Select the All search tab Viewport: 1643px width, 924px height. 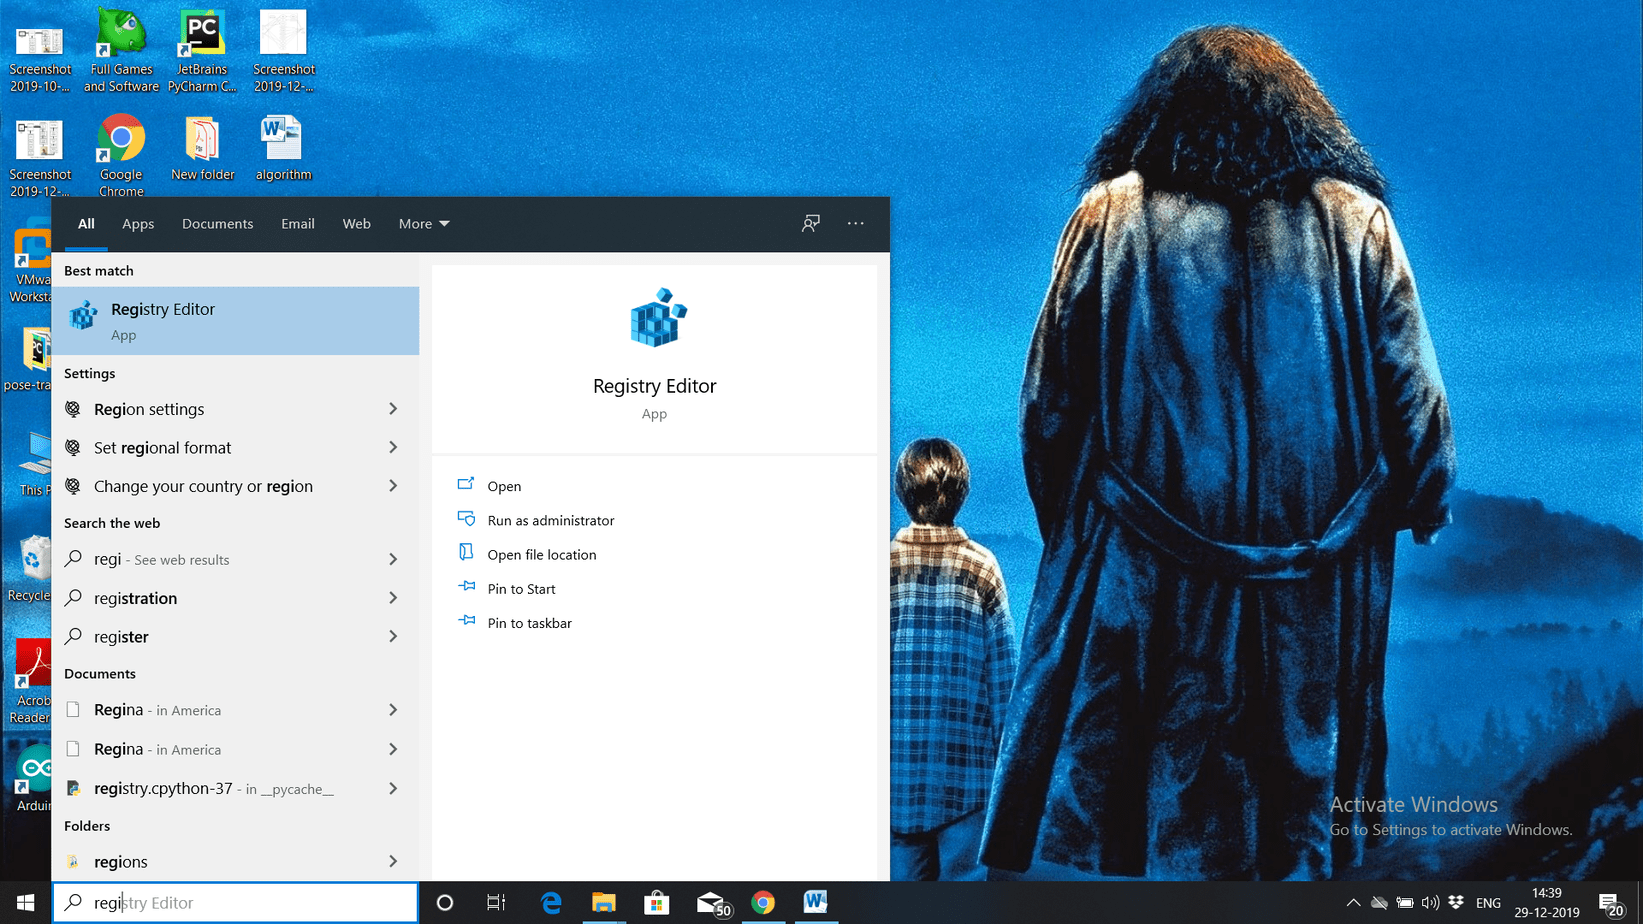[86, 224]
